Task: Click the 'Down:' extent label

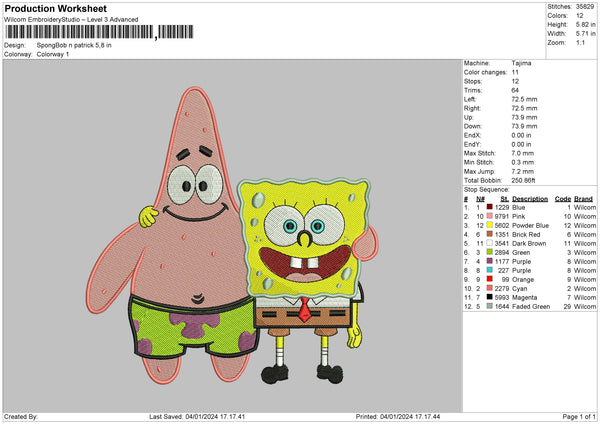Action: (x=473, y=126)
